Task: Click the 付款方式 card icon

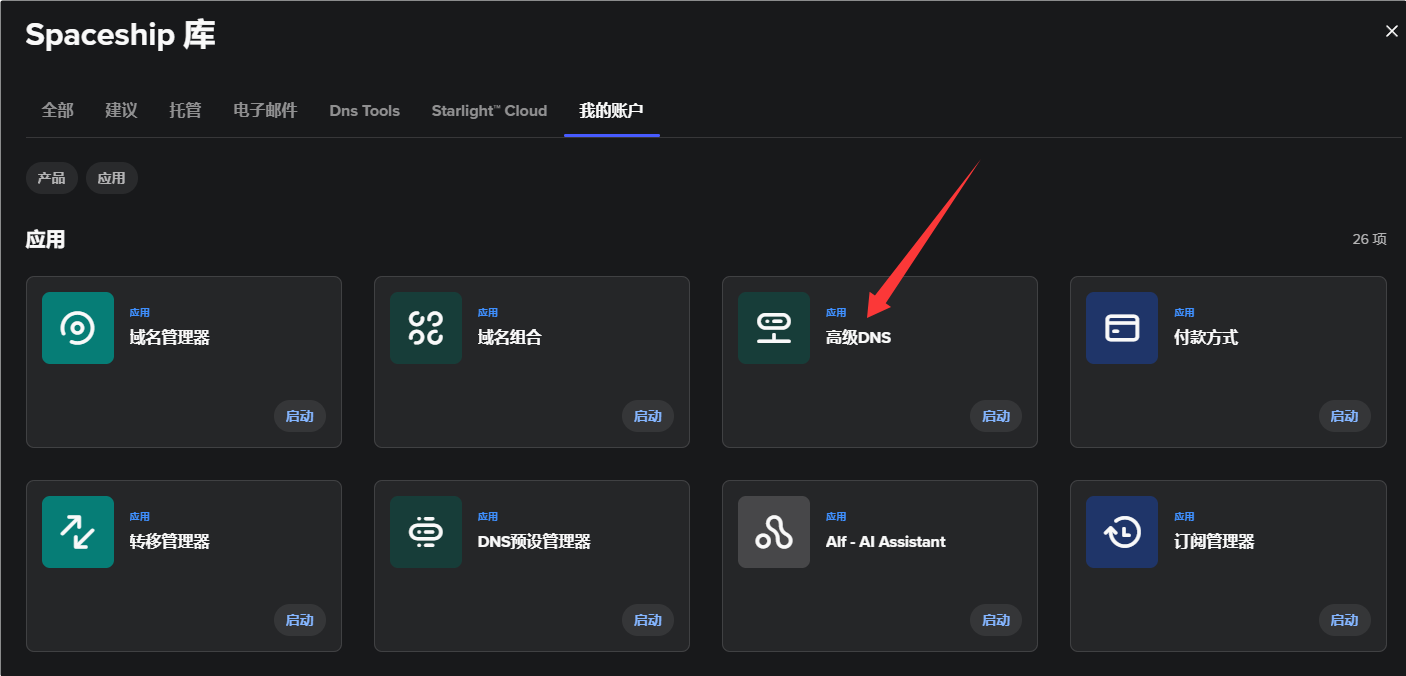Action: 1122,328
